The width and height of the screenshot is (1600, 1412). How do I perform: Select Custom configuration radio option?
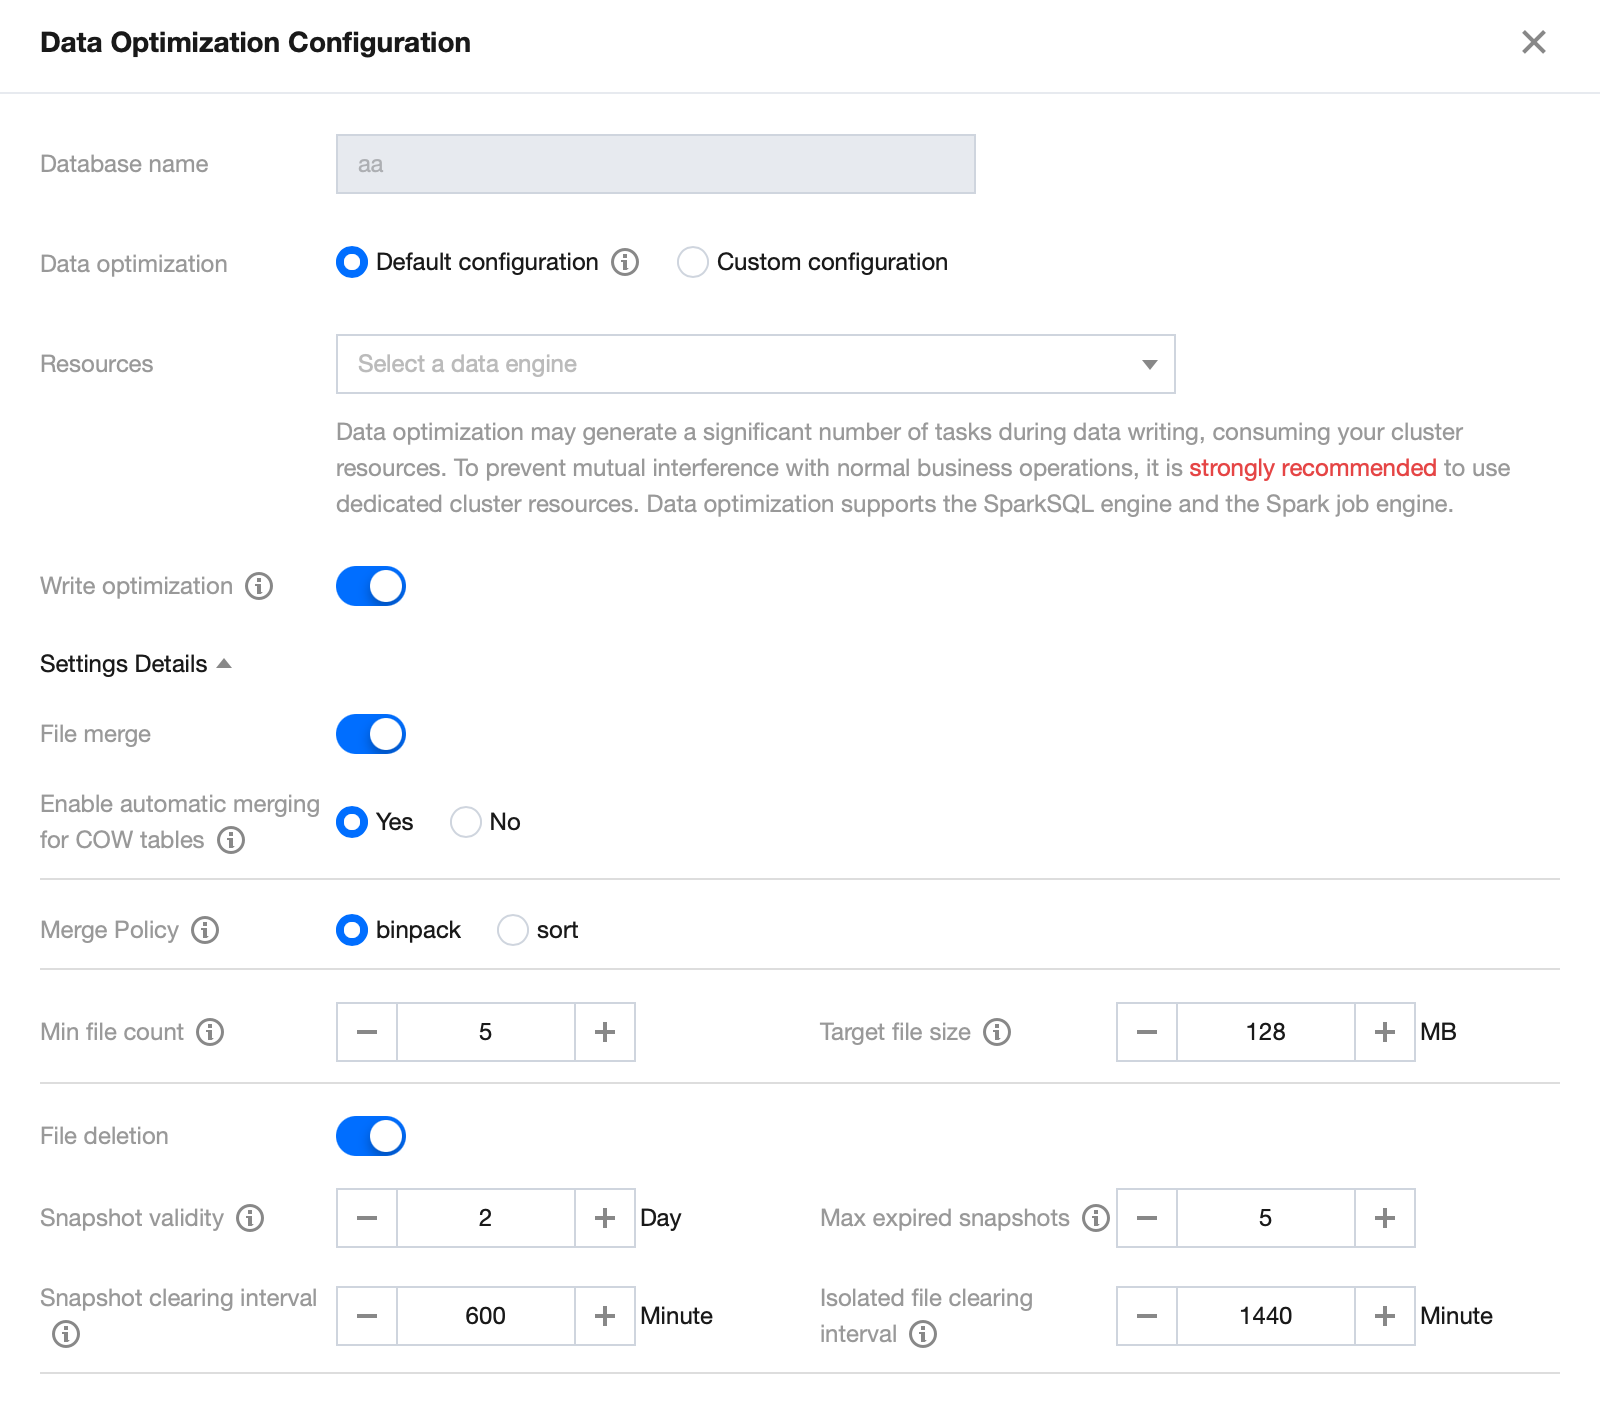pos(692,262)
